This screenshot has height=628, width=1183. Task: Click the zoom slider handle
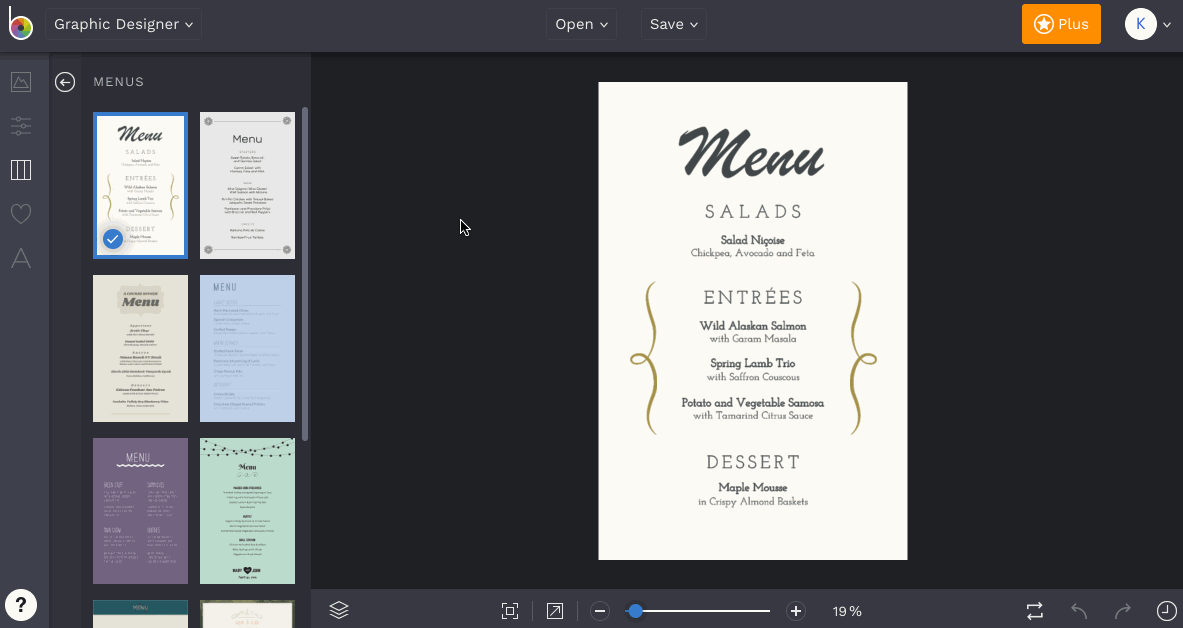click(x=635, y=611)
